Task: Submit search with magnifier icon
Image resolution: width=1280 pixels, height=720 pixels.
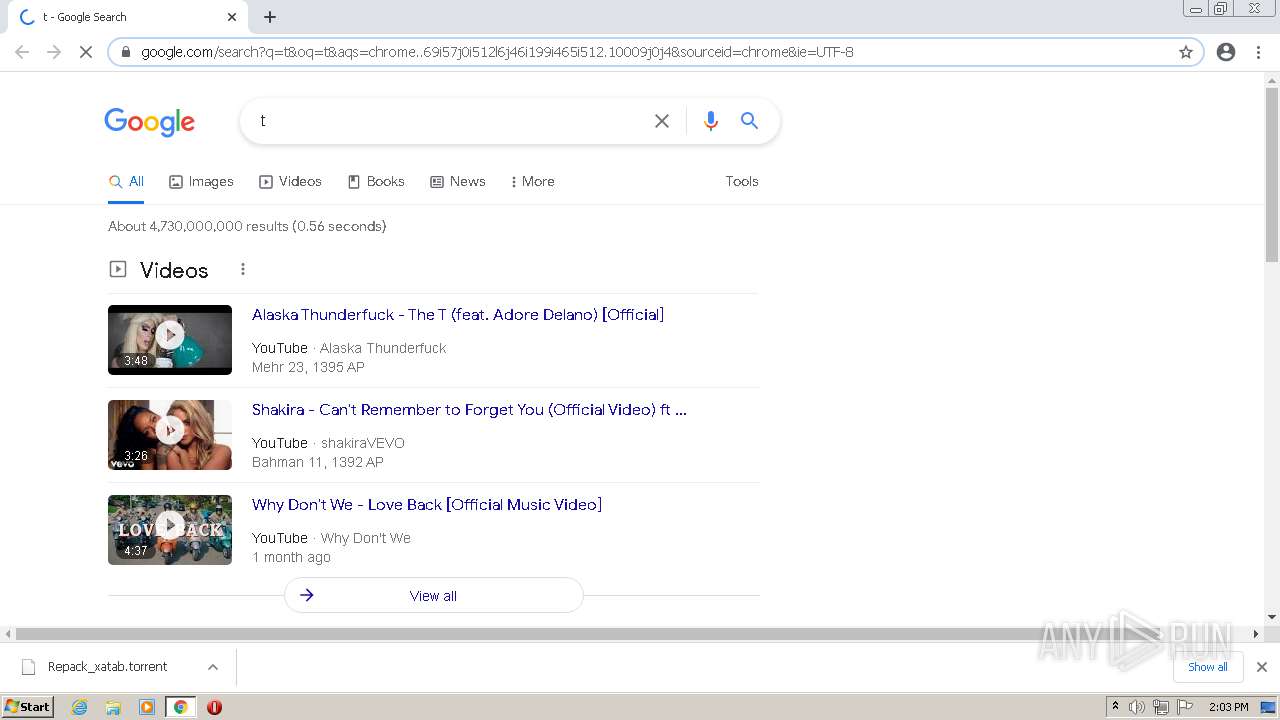Action: (749, 121)
